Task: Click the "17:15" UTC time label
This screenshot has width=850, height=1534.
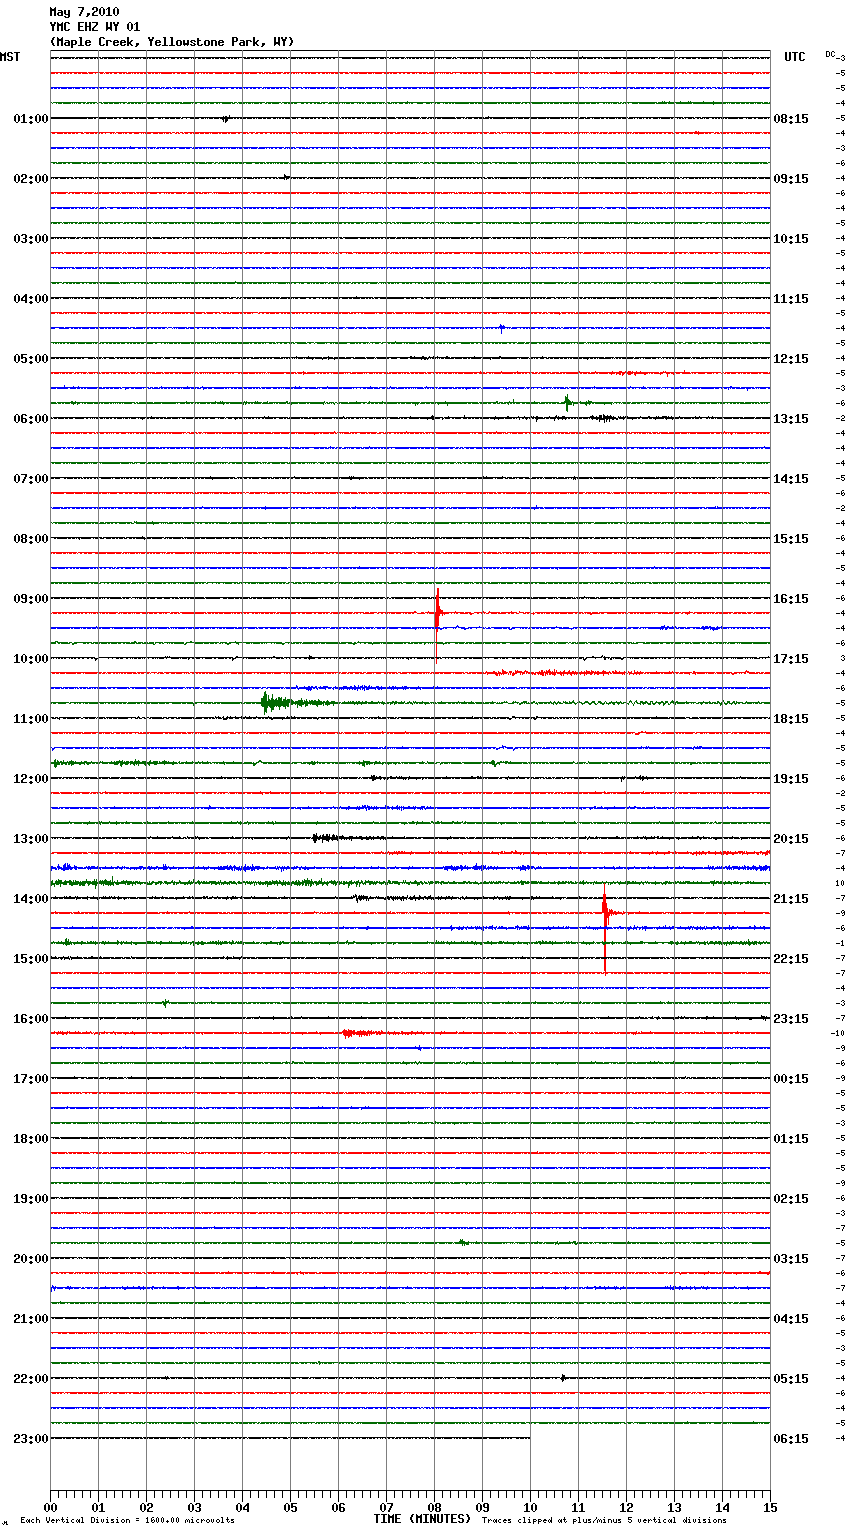Action: 791,659
